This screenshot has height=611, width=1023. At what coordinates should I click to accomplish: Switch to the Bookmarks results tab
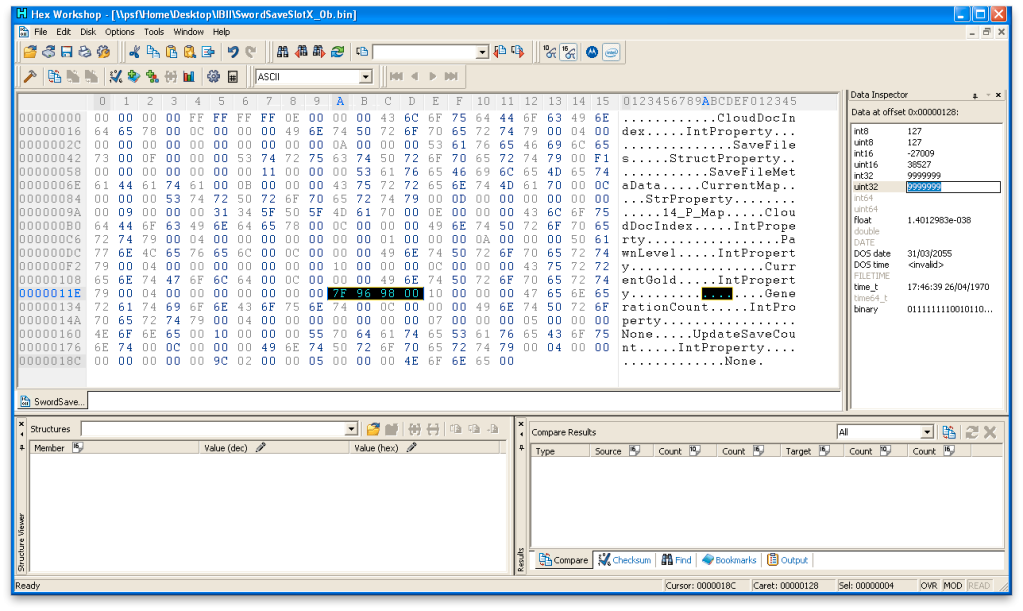729,560
